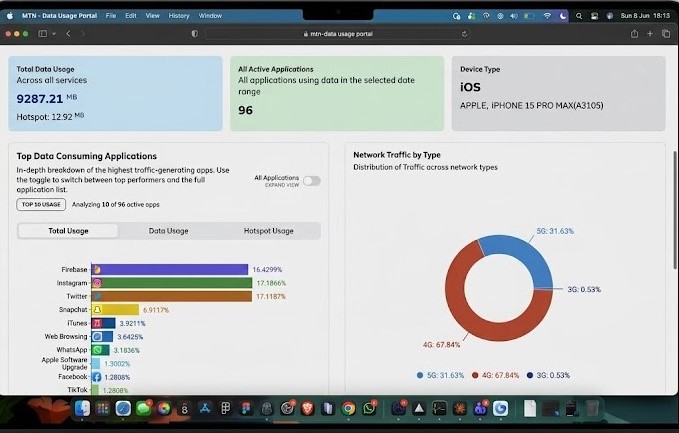The height and width of the screenshot is (433, 679).
Task: Switch to the Hotspot Usage tab
Action: 268,231
